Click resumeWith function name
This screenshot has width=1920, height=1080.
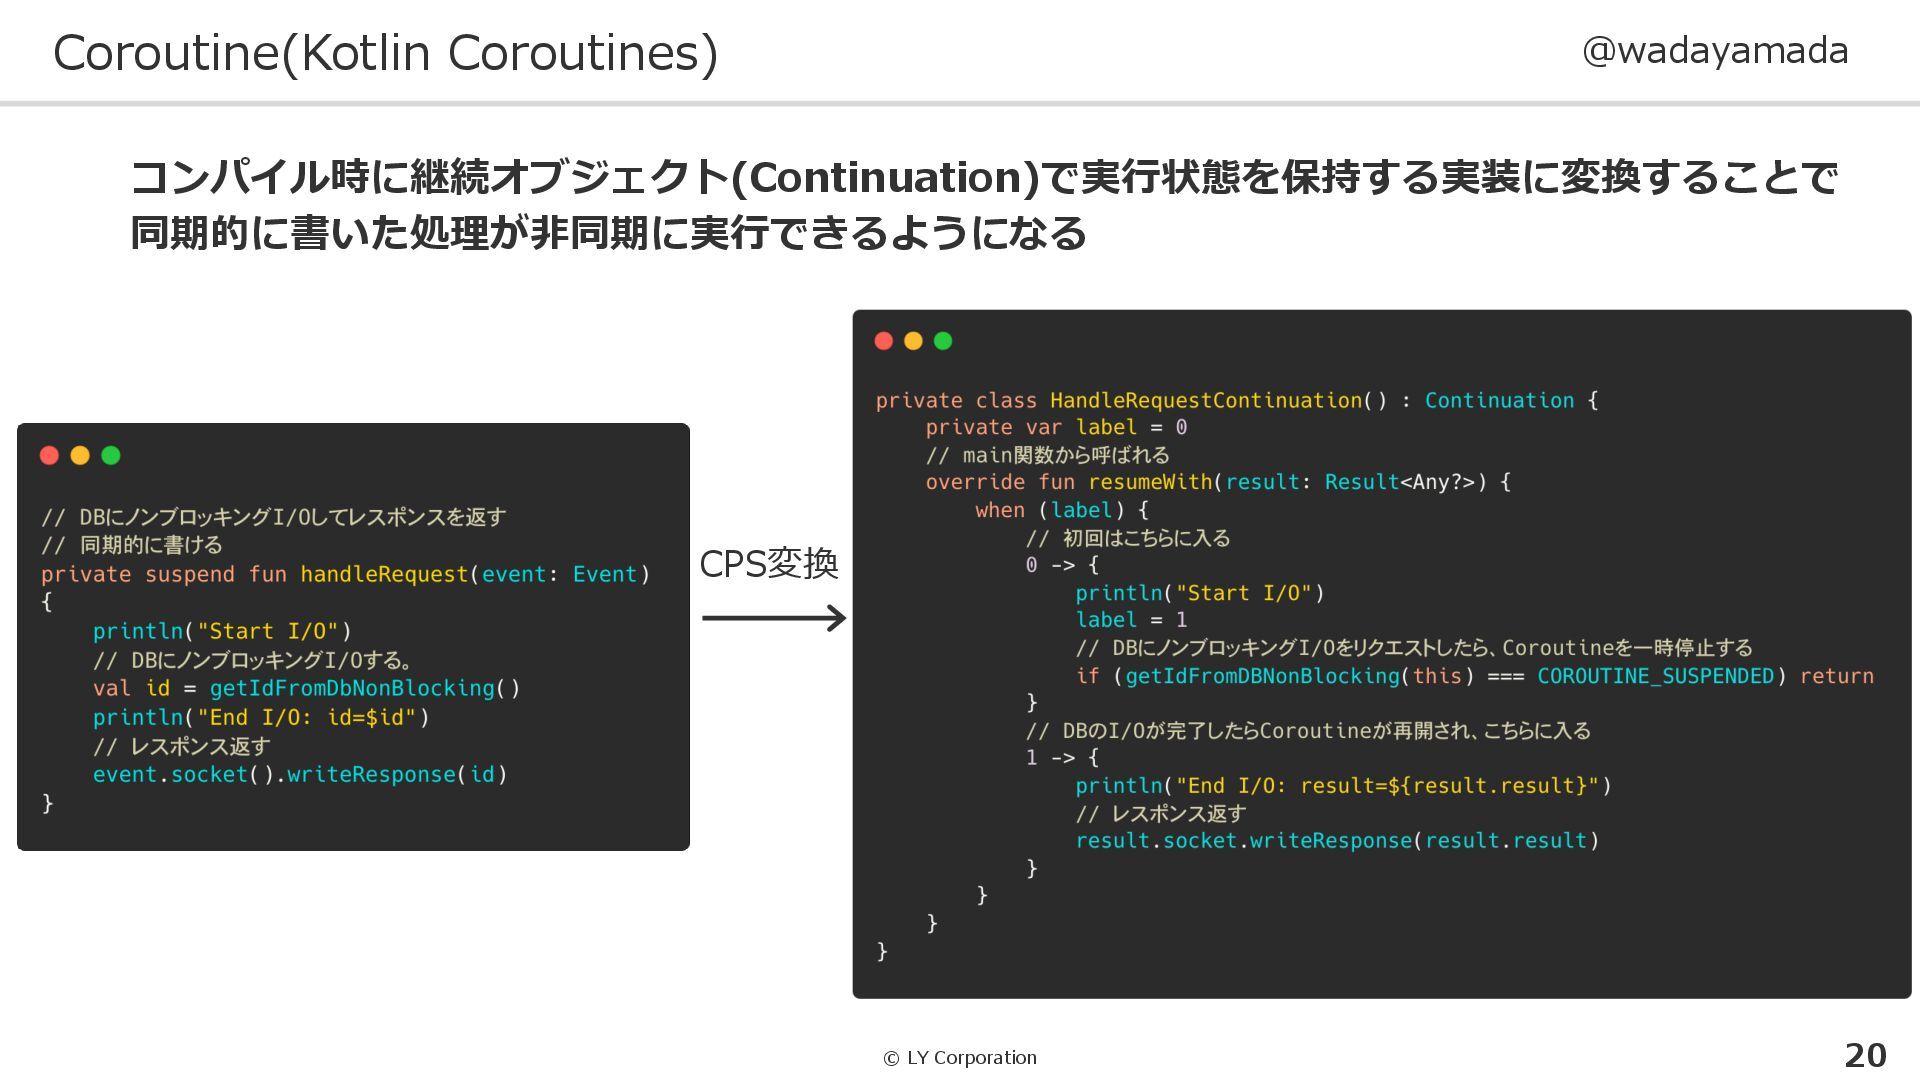click(1150, 482)
